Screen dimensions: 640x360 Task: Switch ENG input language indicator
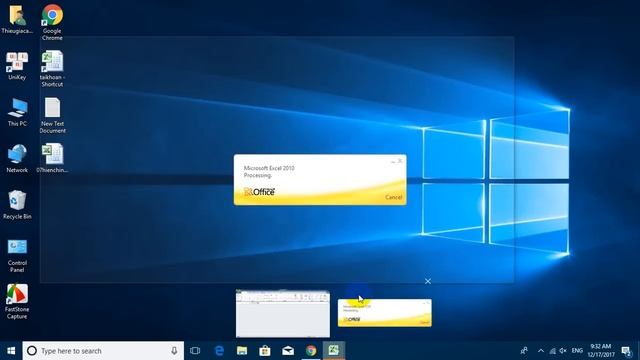(577, 351)
